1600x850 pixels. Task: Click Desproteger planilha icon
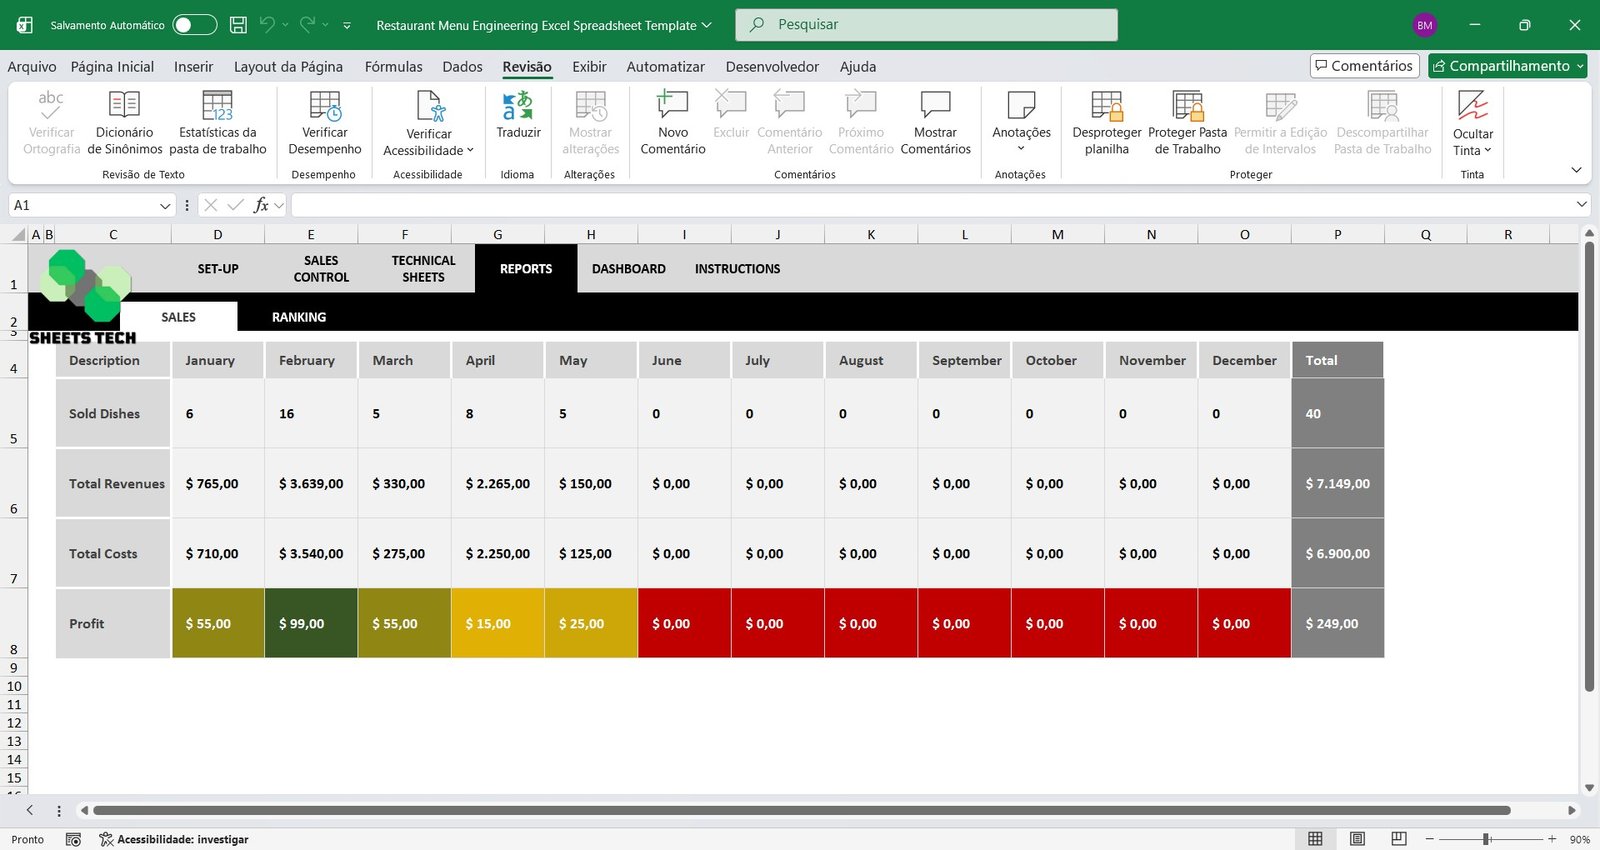point(1106,105)
